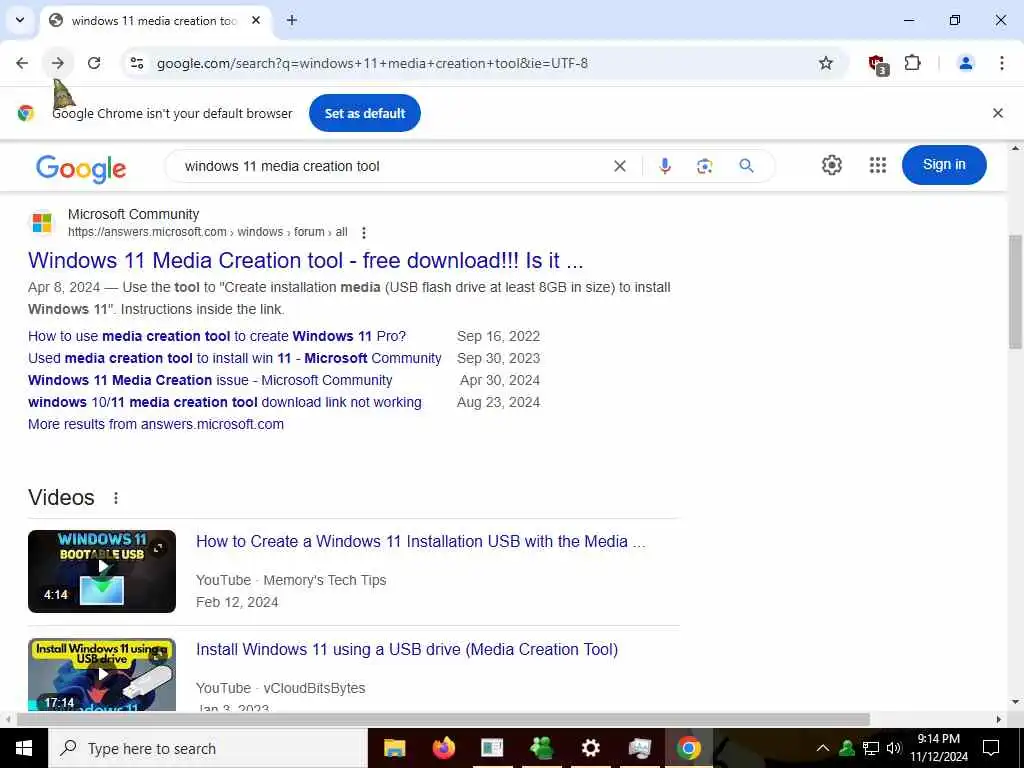Open Used media creation tool to install link
The height and width of the screenshot is (768, 1024).
click(x=234, y=359)
